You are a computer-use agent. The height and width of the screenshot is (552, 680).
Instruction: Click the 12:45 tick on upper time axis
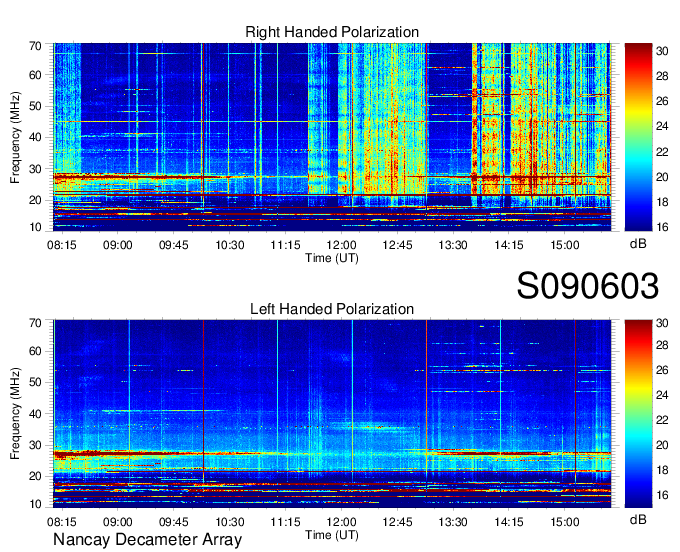397,245
